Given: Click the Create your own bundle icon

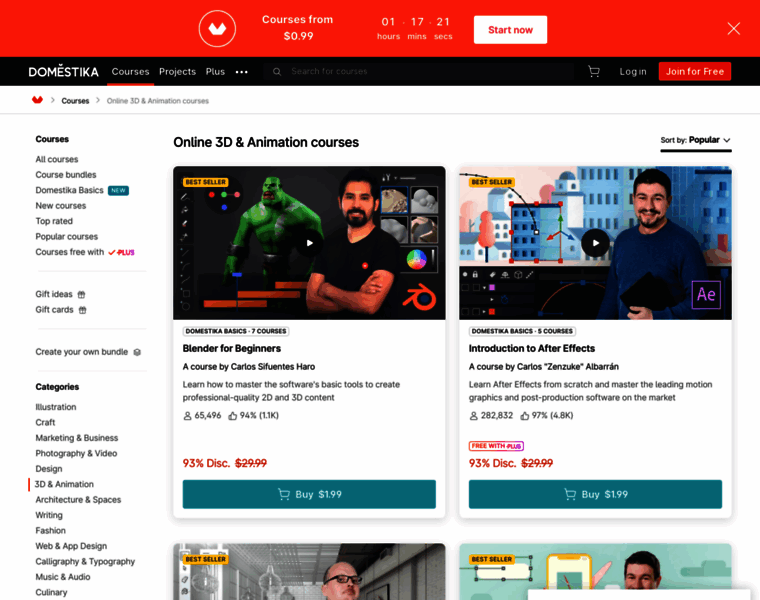Looking at the screenshot, I should pos(137,352).
